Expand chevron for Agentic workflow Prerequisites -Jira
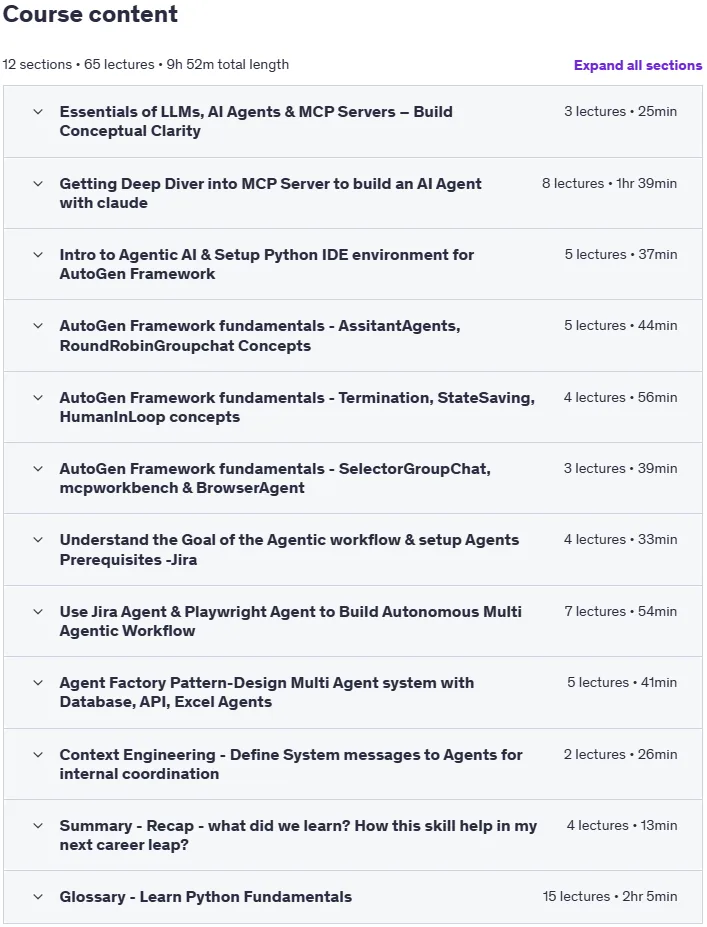 (38, 540)
